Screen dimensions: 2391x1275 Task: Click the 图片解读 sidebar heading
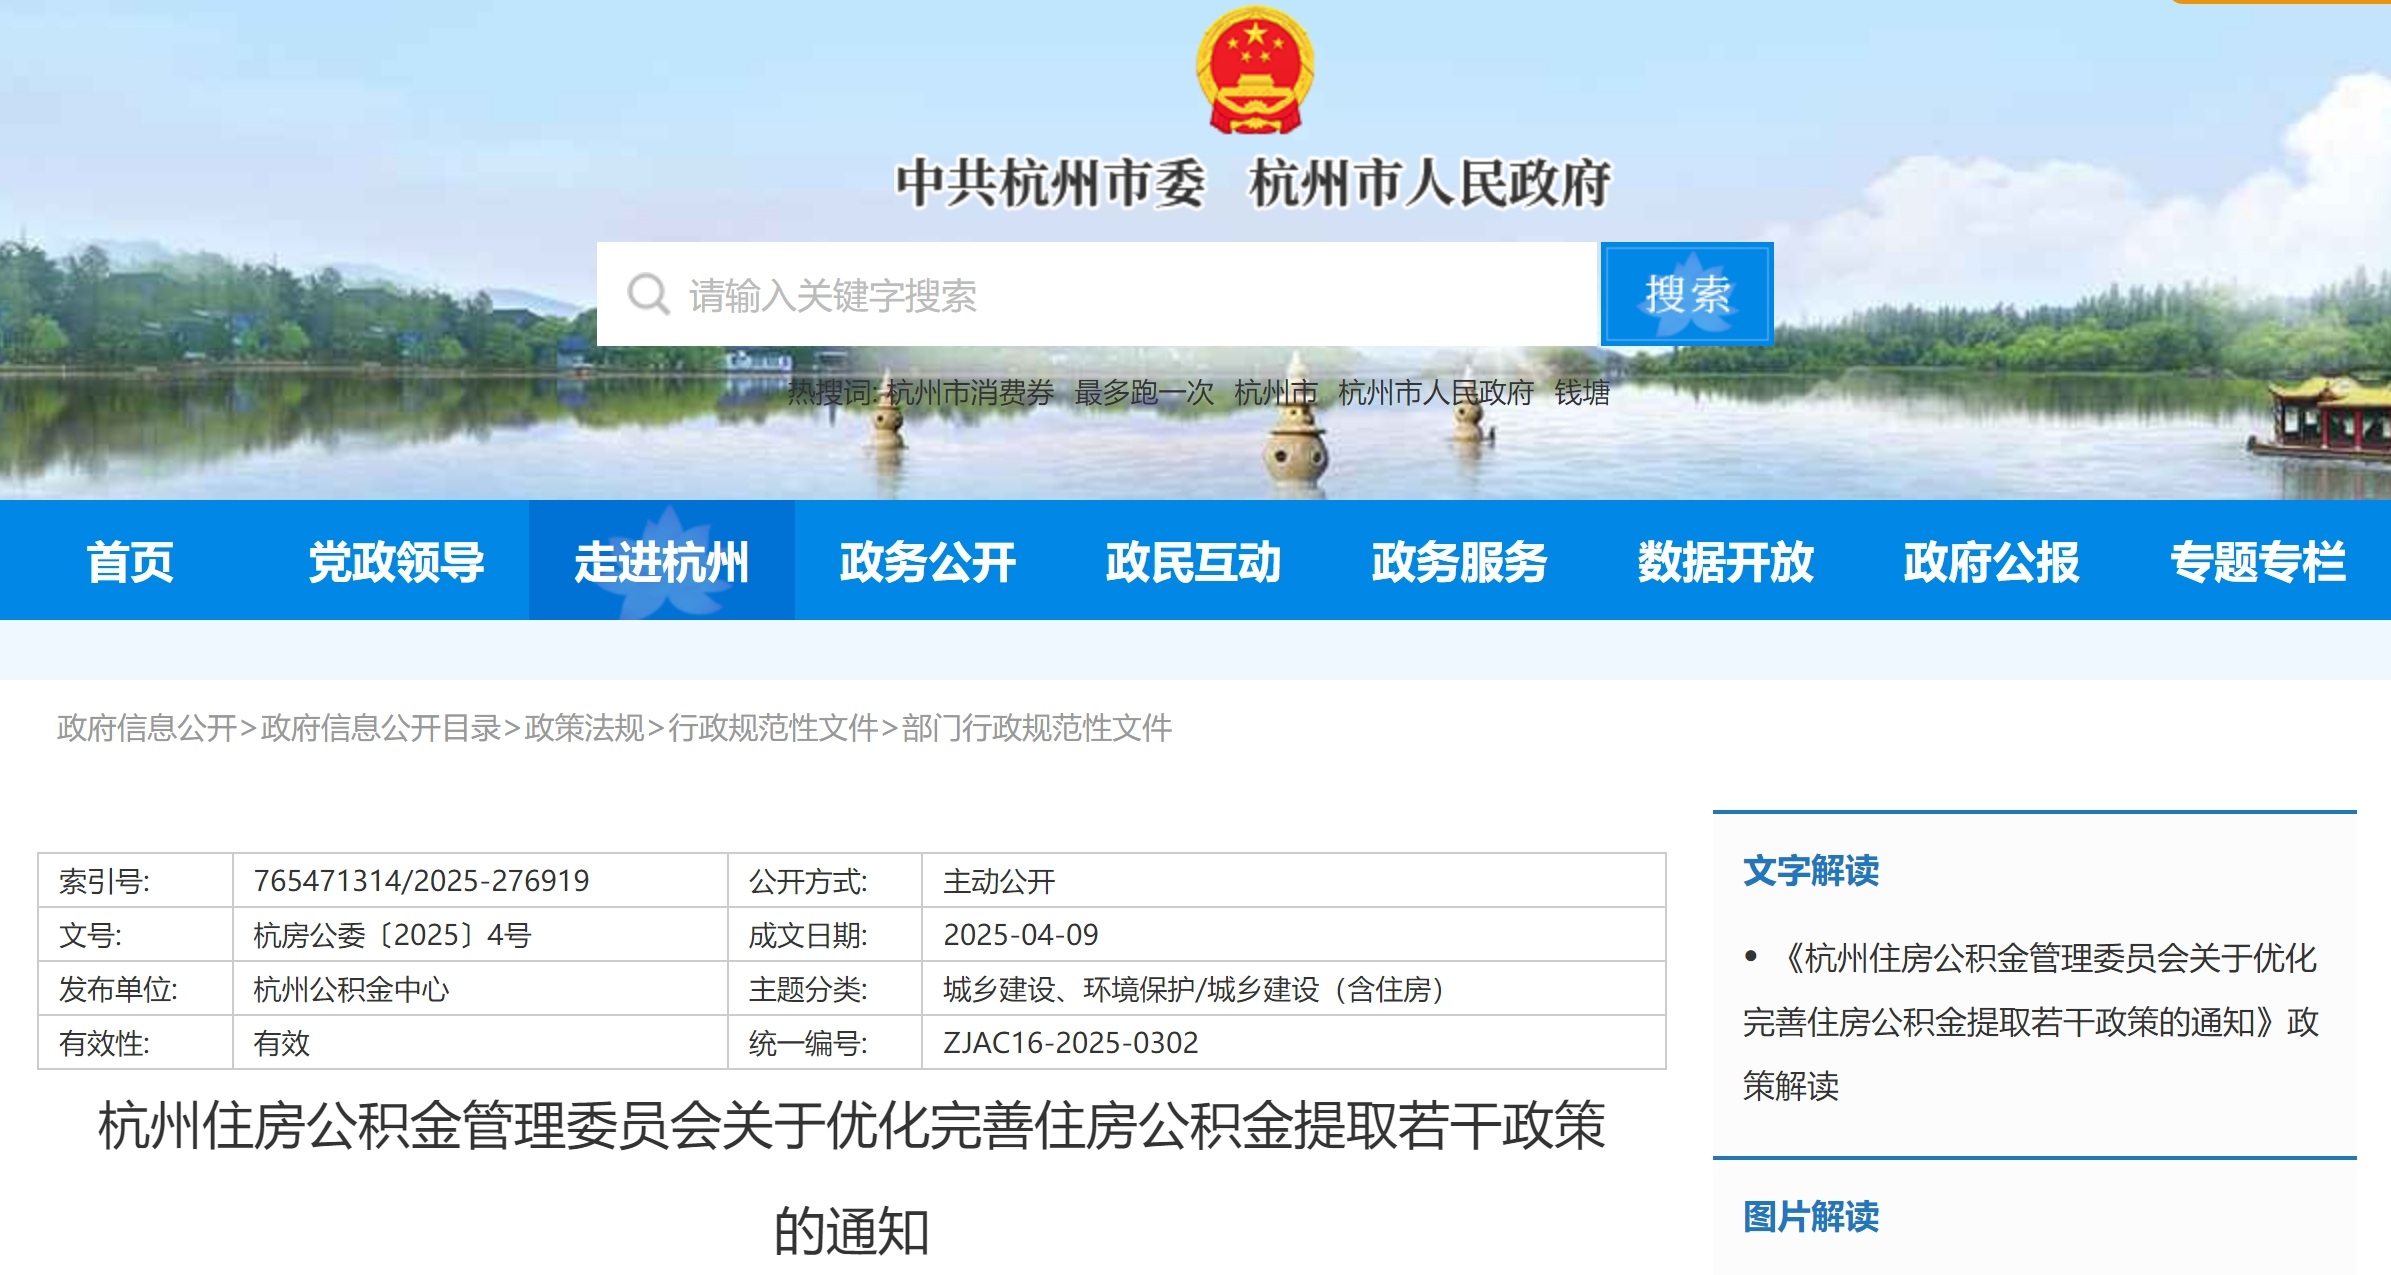pos(1810,1216)
